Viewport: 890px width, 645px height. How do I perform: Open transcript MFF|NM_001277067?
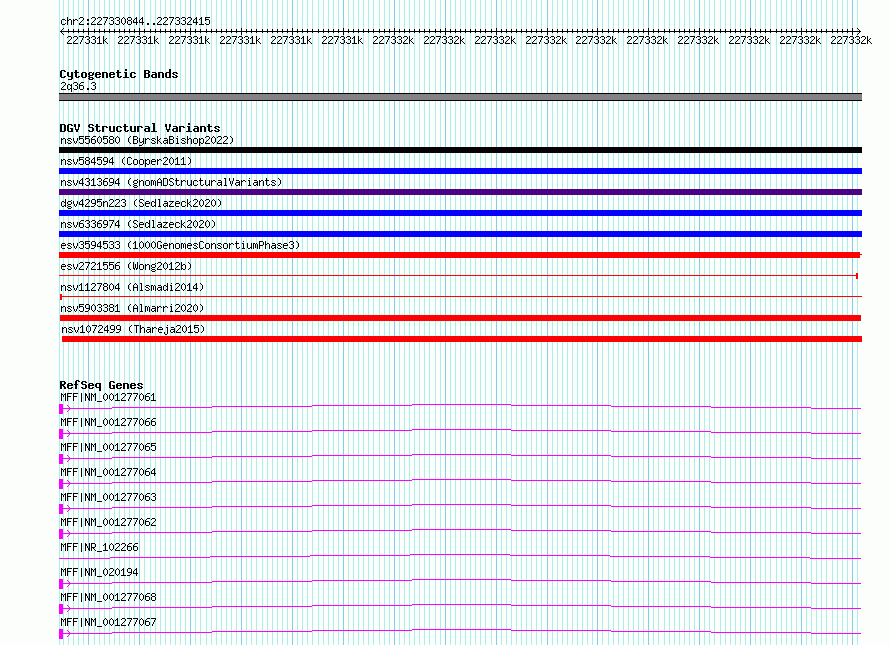(x=108, y=622)
